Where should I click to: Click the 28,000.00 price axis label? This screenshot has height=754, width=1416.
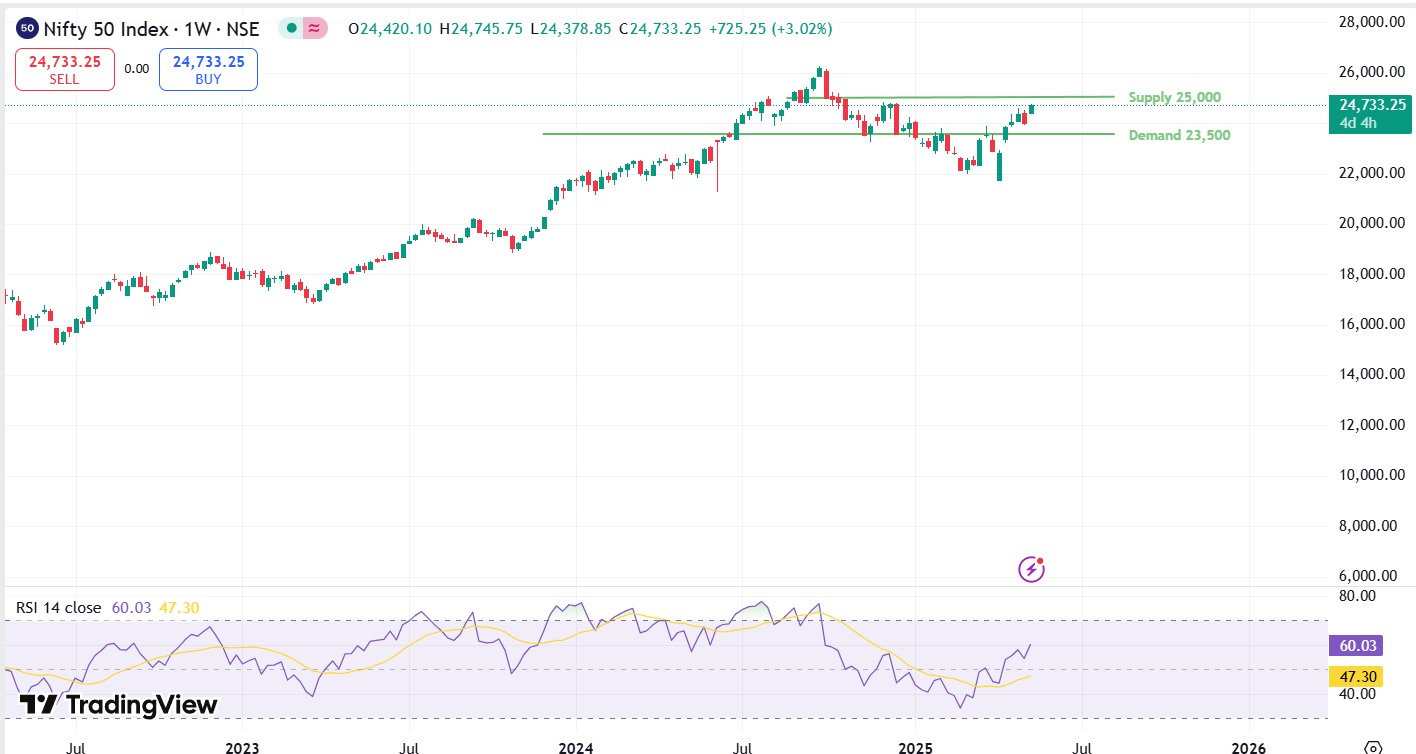[x=1373, y=22]
